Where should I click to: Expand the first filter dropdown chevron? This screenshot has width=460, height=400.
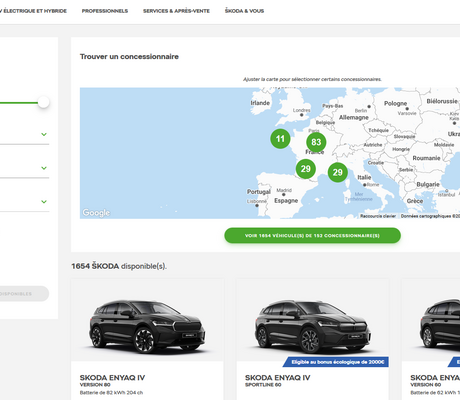44,134
